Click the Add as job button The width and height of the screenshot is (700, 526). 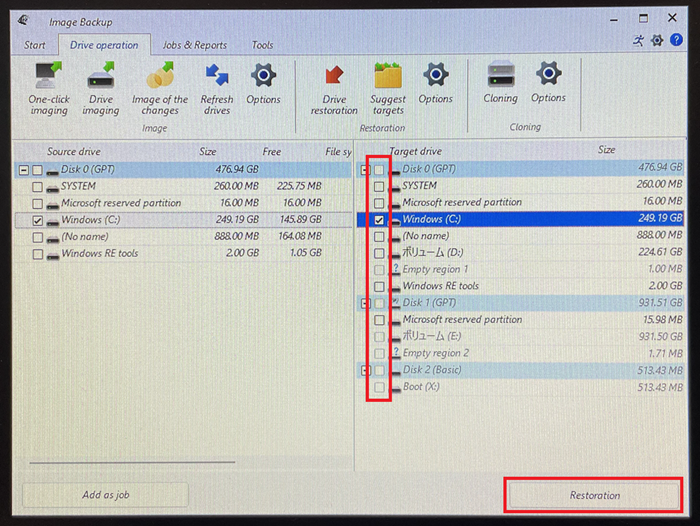click(x=104, y=495)
